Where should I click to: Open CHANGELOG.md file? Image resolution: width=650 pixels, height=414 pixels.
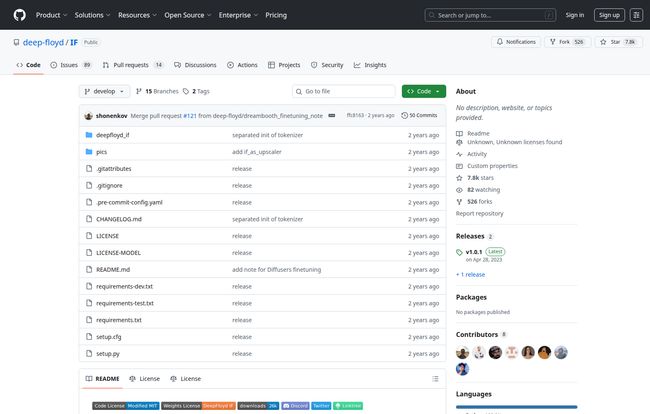pyautogui.click(x=119, y=219)
